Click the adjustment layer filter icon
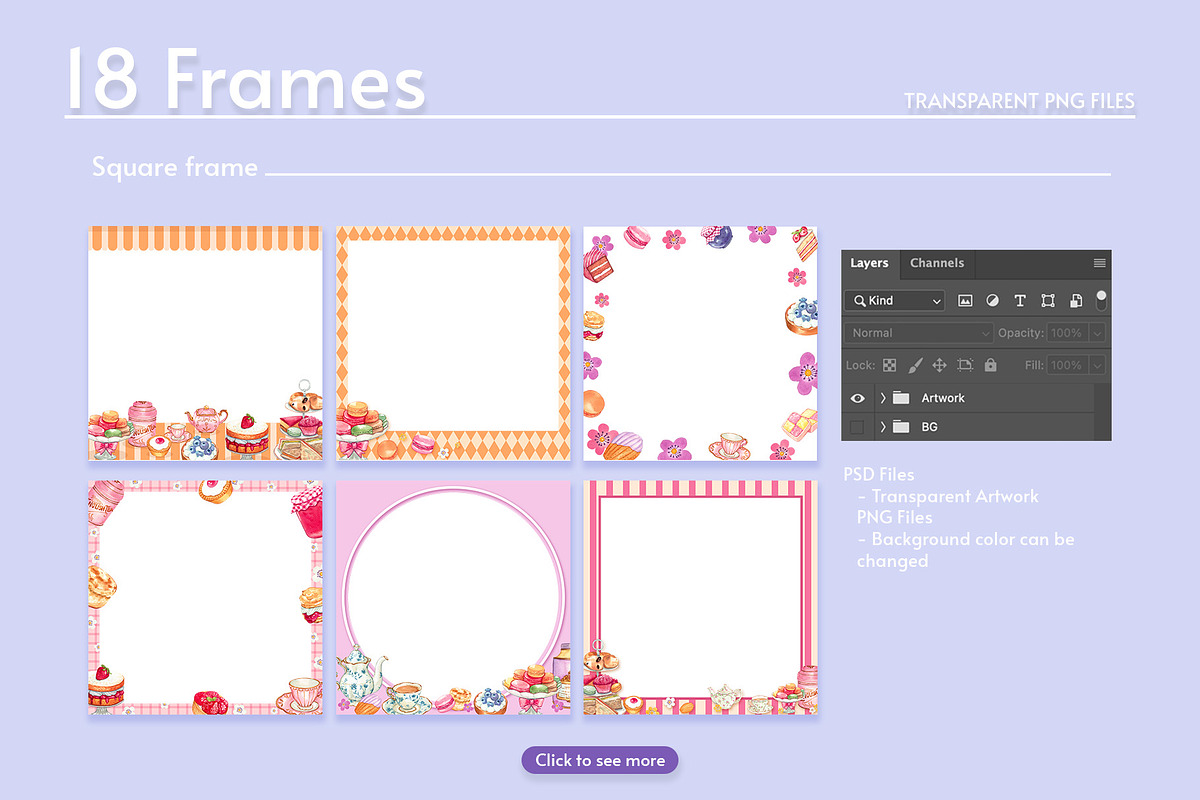This screenshot has width=1200, height=800. tap(992, 300)
